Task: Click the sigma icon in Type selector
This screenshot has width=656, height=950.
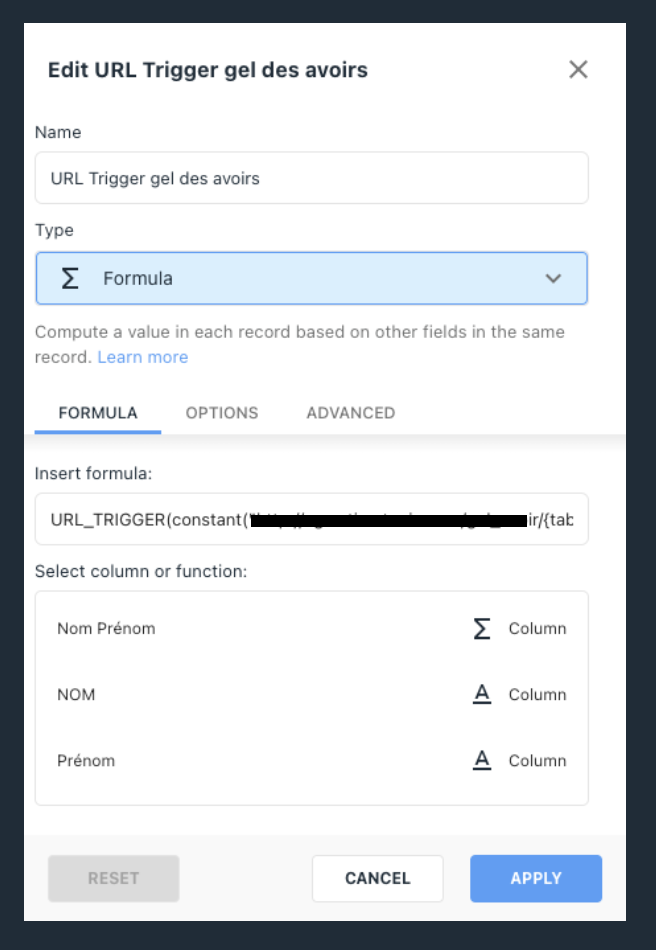Action: click(70, 278)
